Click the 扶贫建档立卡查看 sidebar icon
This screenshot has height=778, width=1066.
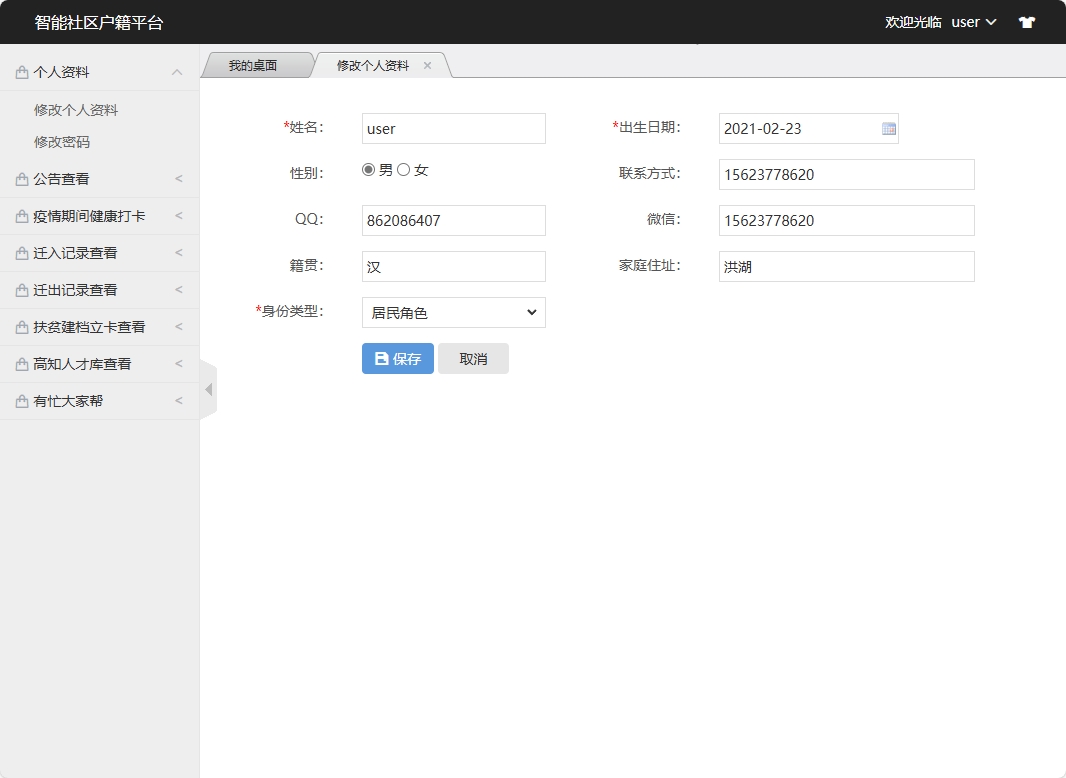point(20,327)
